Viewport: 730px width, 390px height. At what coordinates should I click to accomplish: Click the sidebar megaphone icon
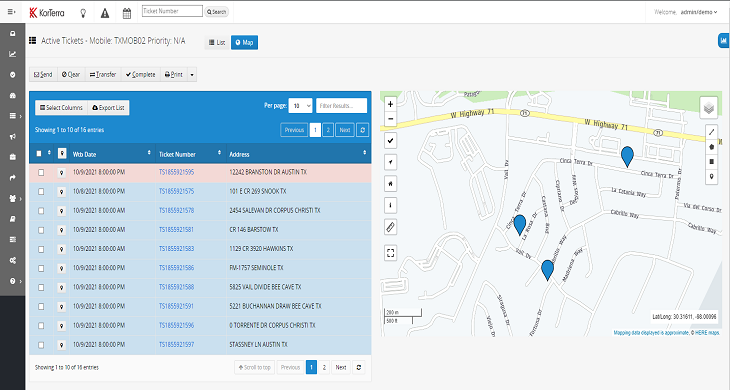(x=13, y=136)
